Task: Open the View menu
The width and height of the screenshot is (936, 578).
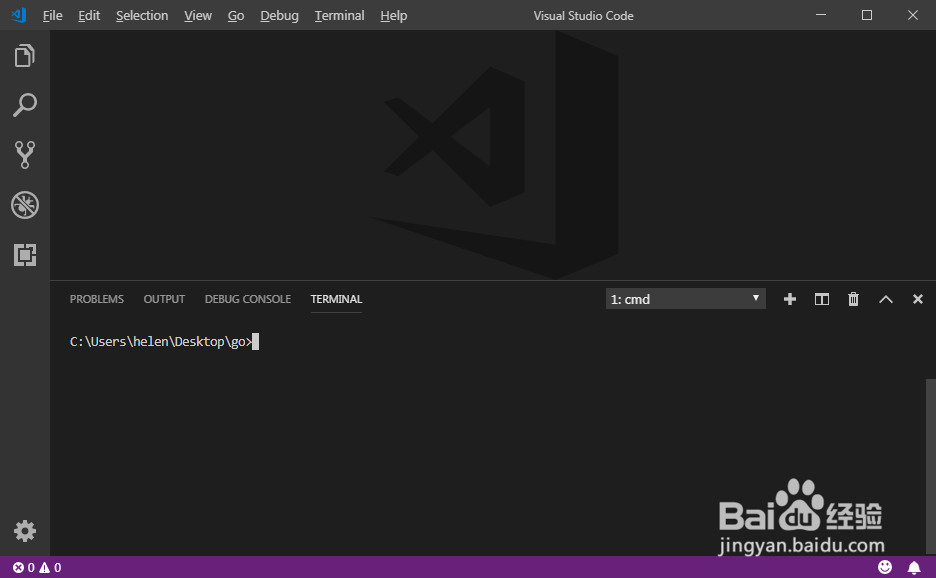Action: [x=198, y=16]
